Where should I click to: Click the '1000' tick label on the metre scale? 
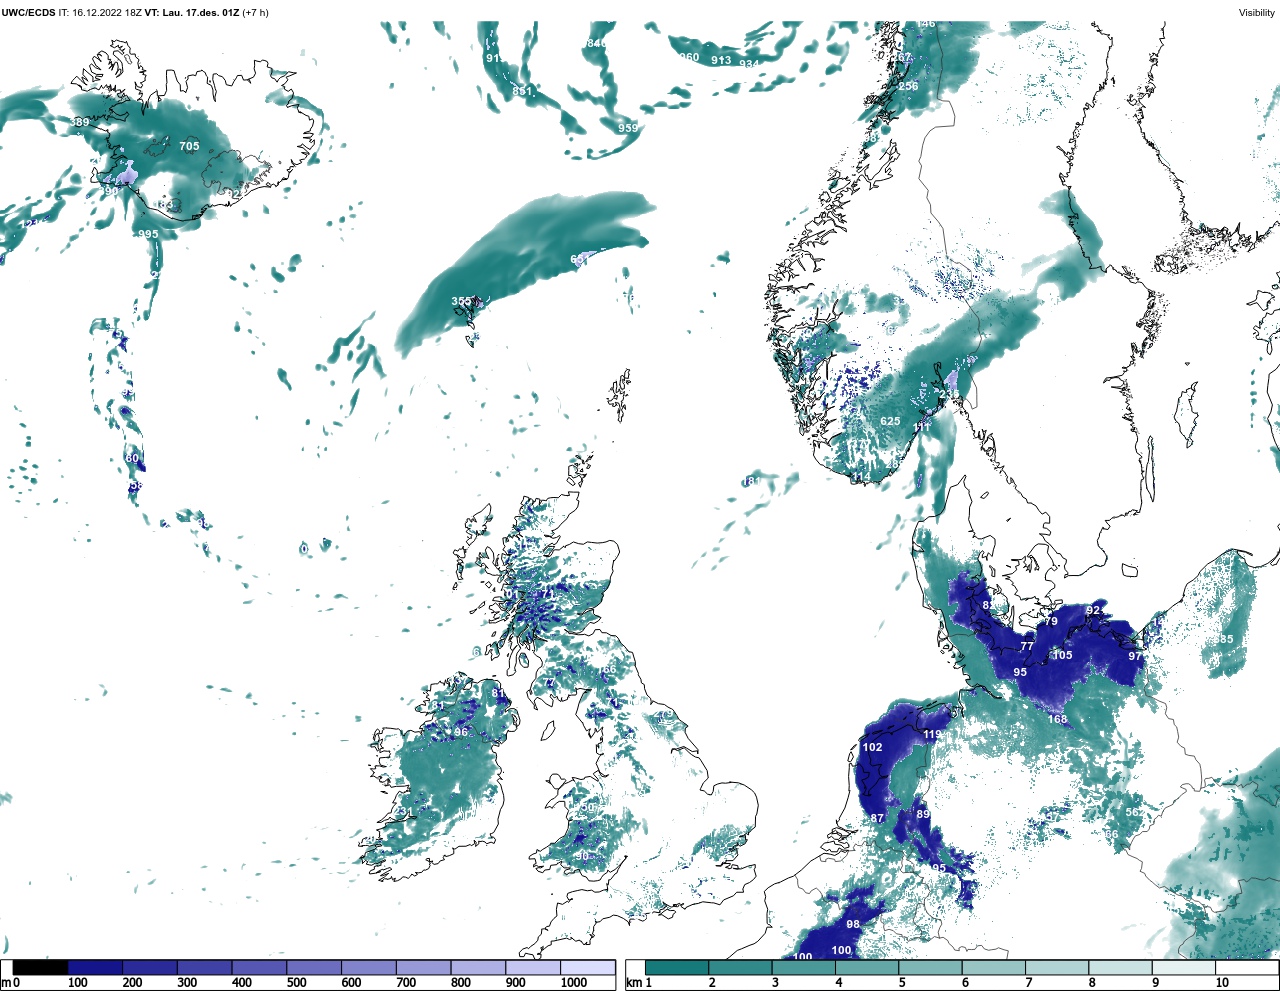point(574,983)
